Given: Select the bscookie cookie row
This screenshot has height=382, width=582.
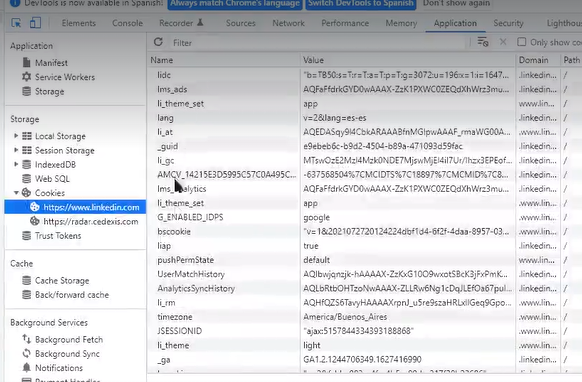Looking at the screenshot, I should point(364,231).
